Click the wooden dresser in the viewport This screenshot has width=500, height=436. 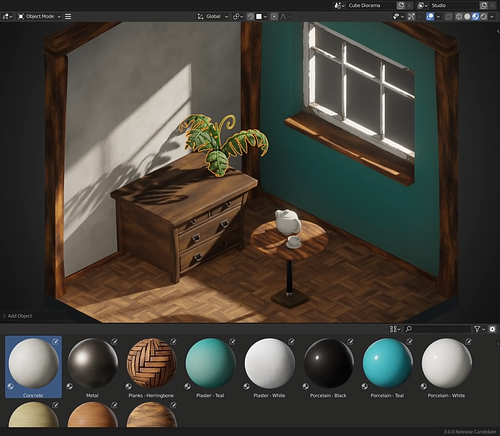coord(183,217)
